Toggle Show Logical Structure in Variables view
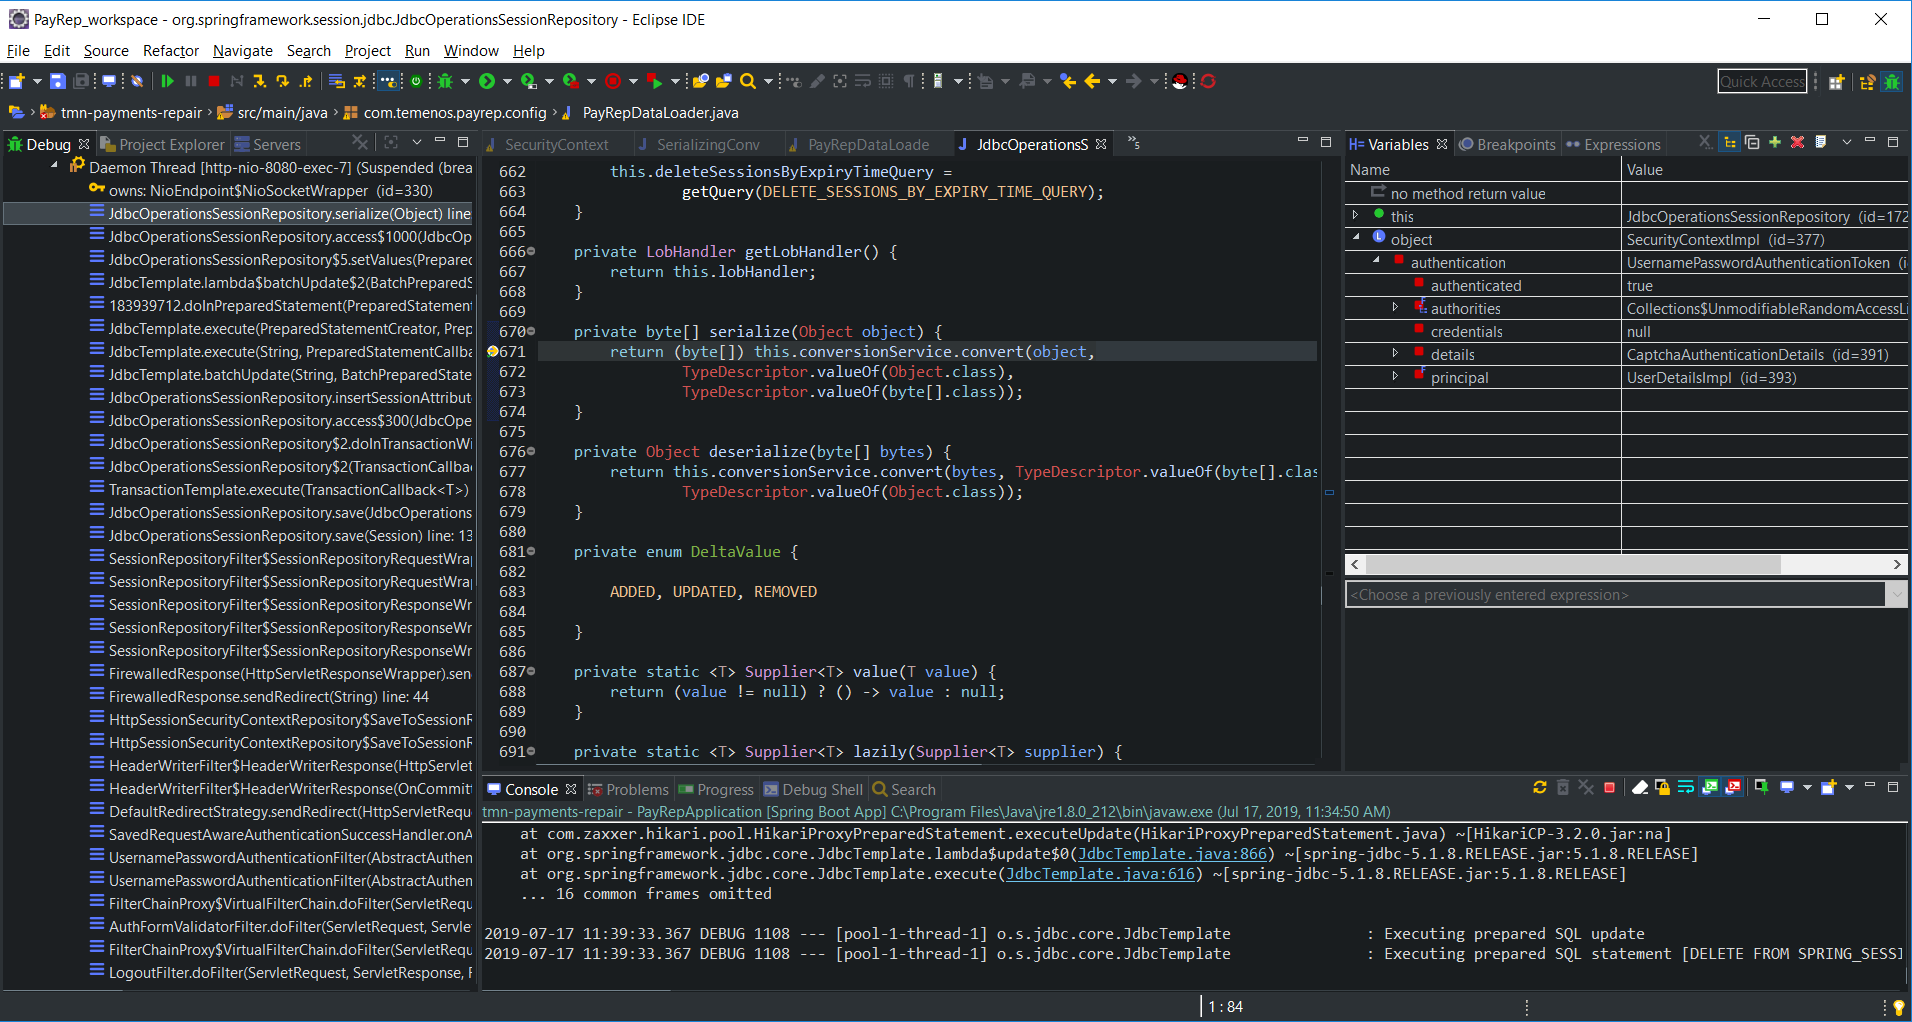1912x1022 pixels. click(1729, 143)
